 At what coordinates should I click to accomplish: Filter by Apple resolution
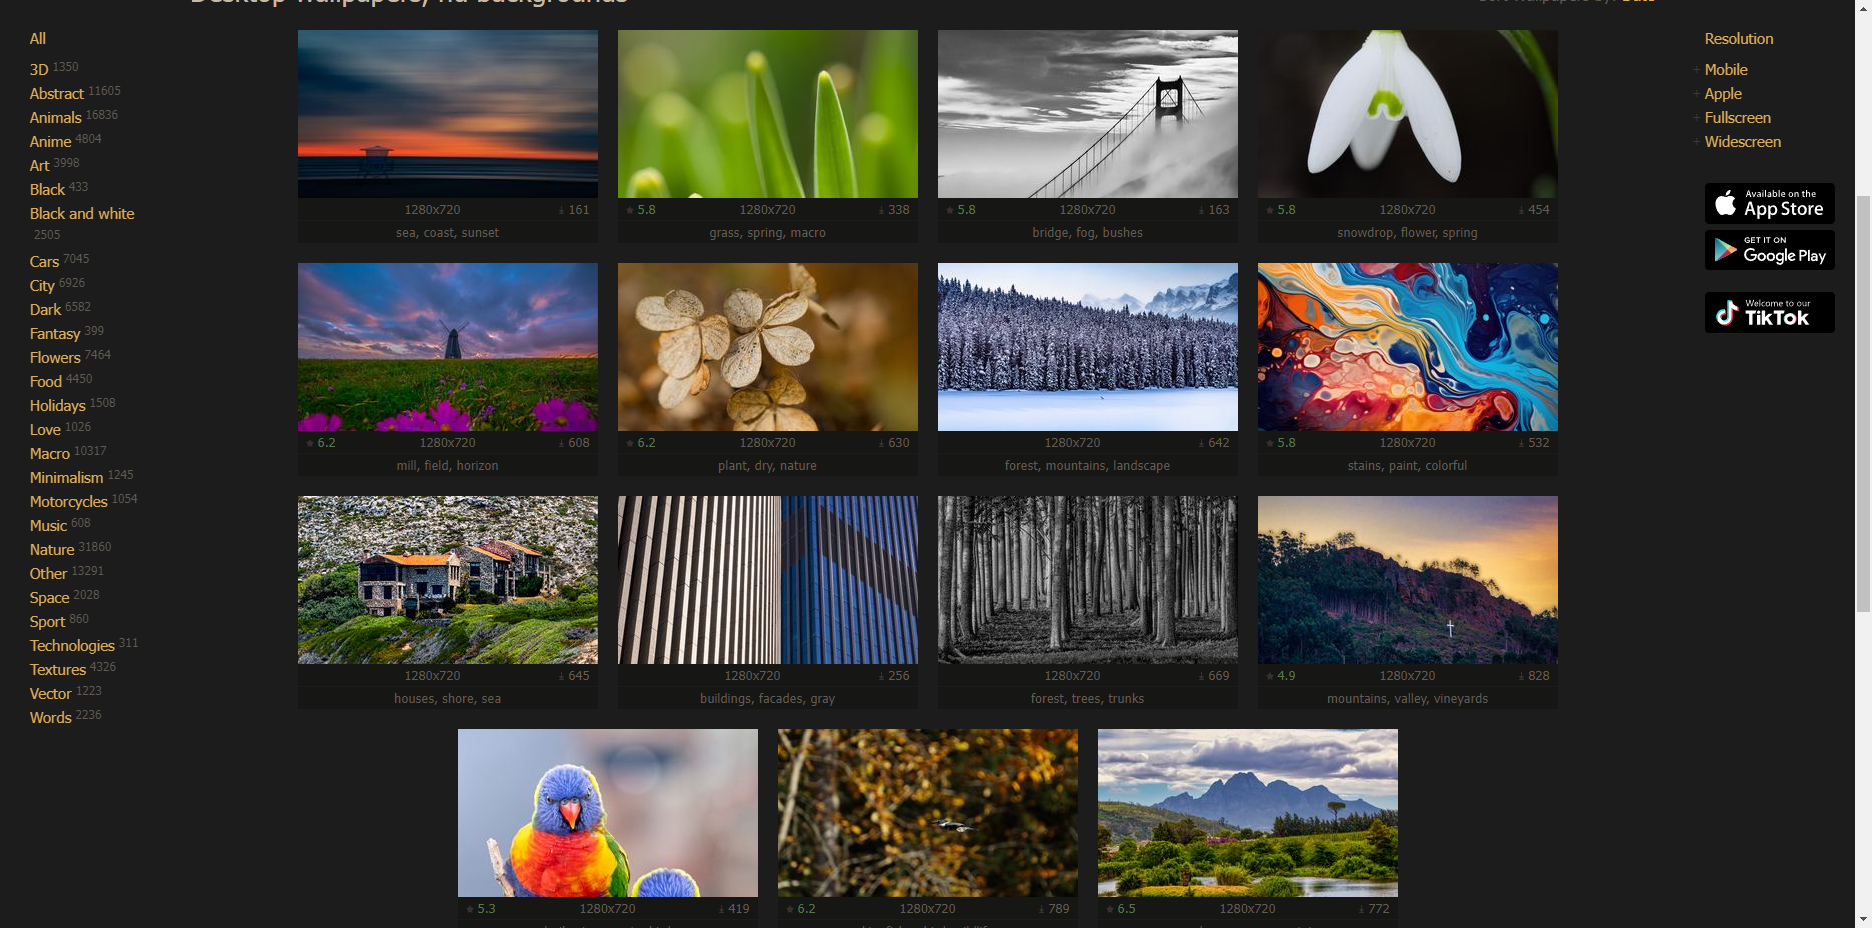click(x=1723, y=94)
